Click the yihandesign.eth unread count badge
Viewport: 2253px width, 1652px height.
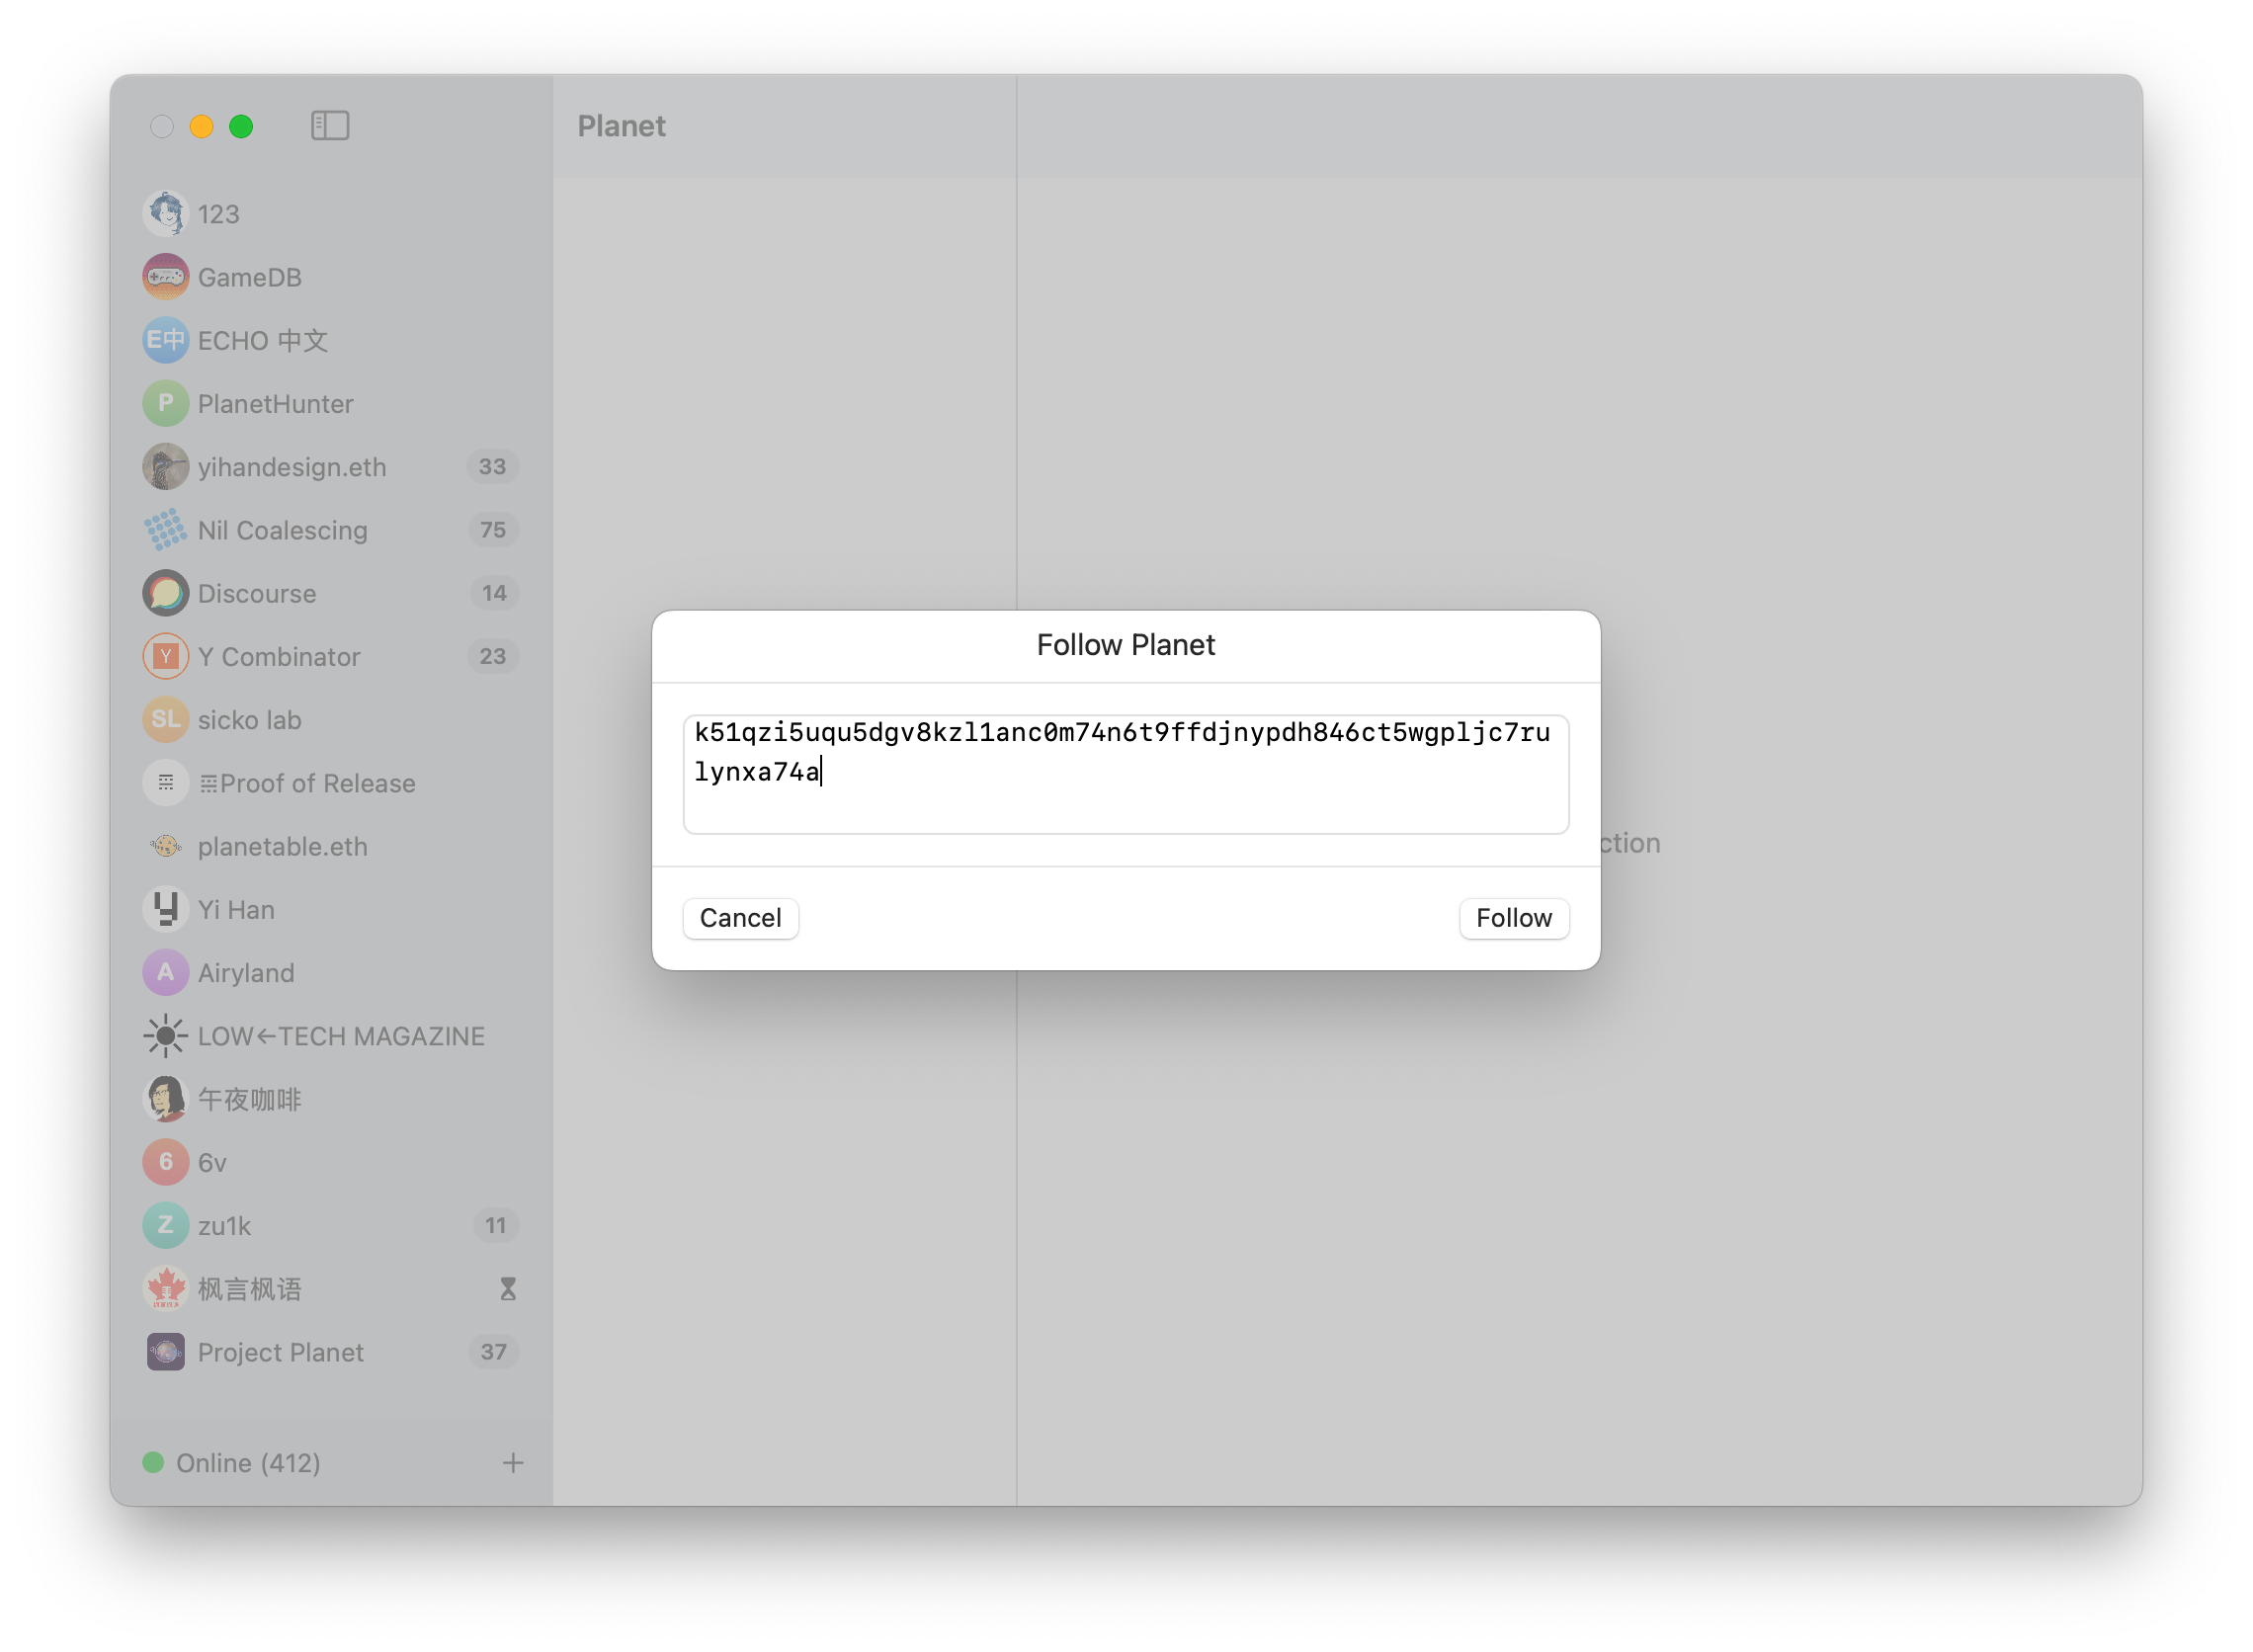[495, 465]
